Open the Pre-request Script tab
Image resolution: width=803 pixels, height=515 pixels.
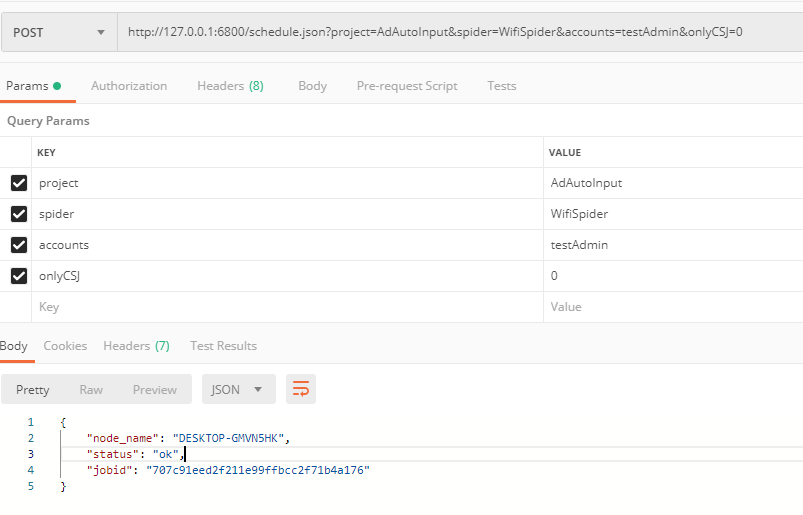click(407, 86)
